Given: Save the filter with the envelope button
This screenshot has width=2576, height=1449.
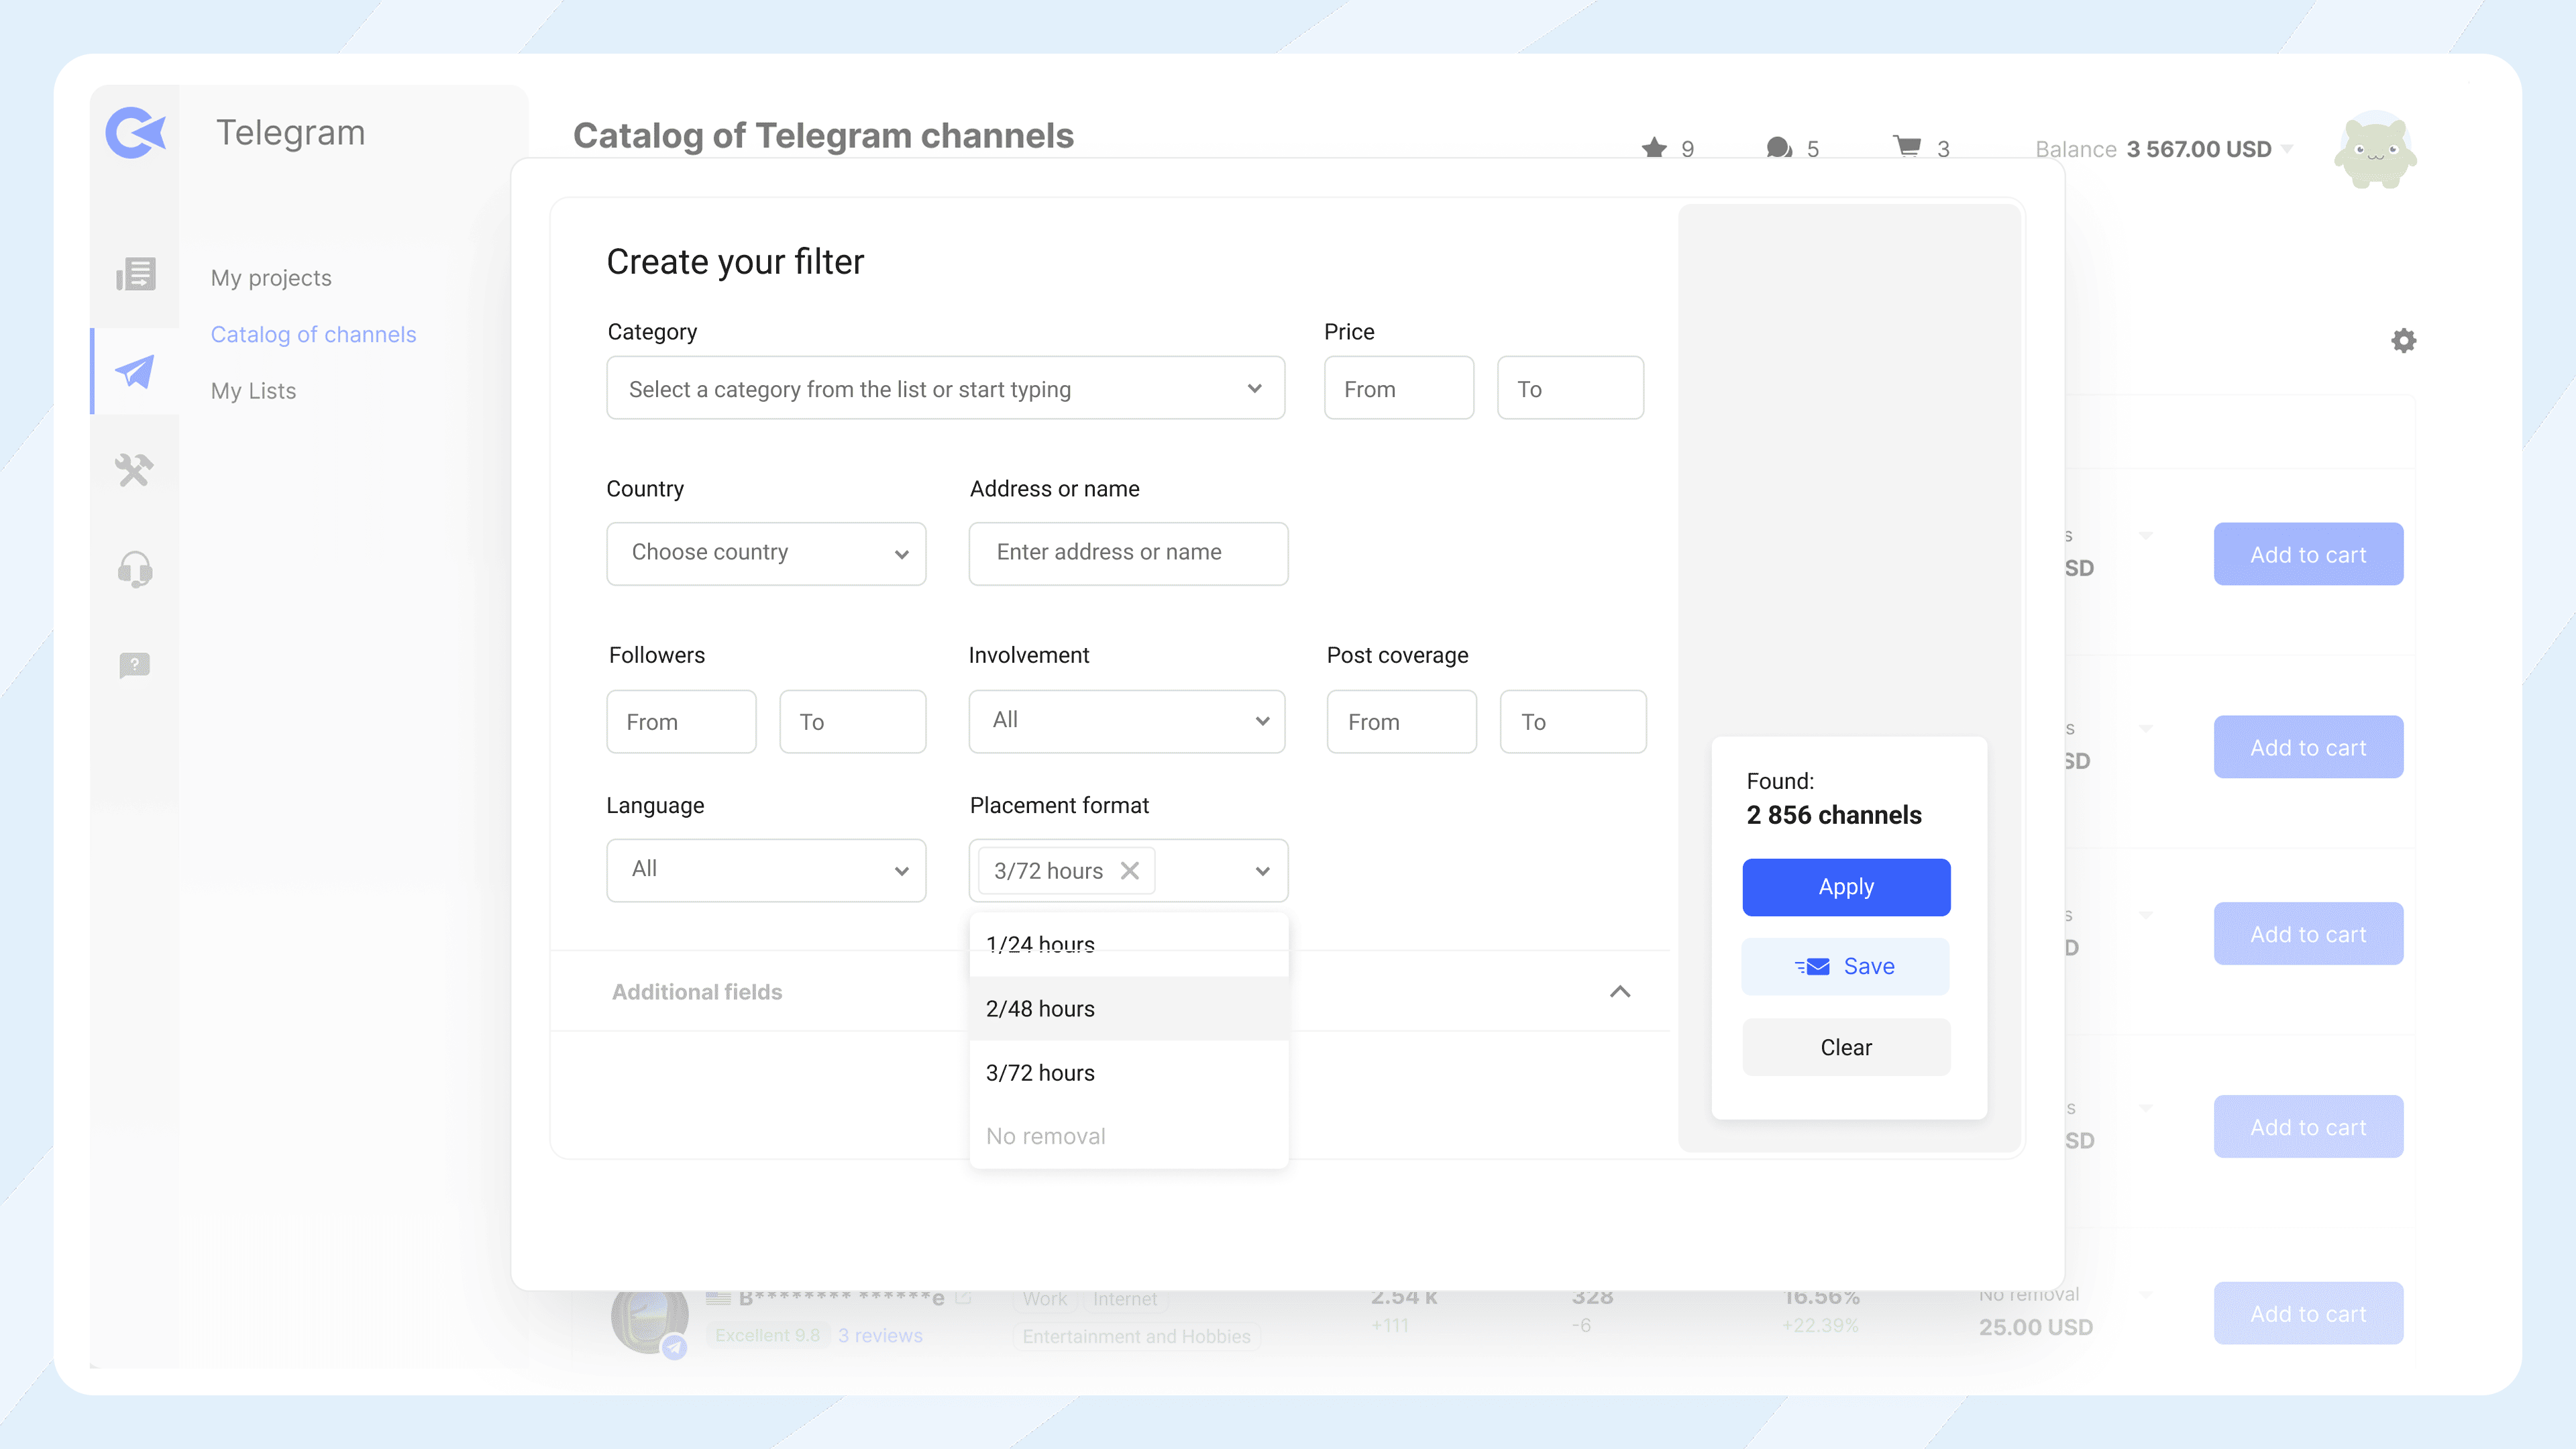Looking at the screenshot, I should pyautogui.click(x=1845, y=966).
